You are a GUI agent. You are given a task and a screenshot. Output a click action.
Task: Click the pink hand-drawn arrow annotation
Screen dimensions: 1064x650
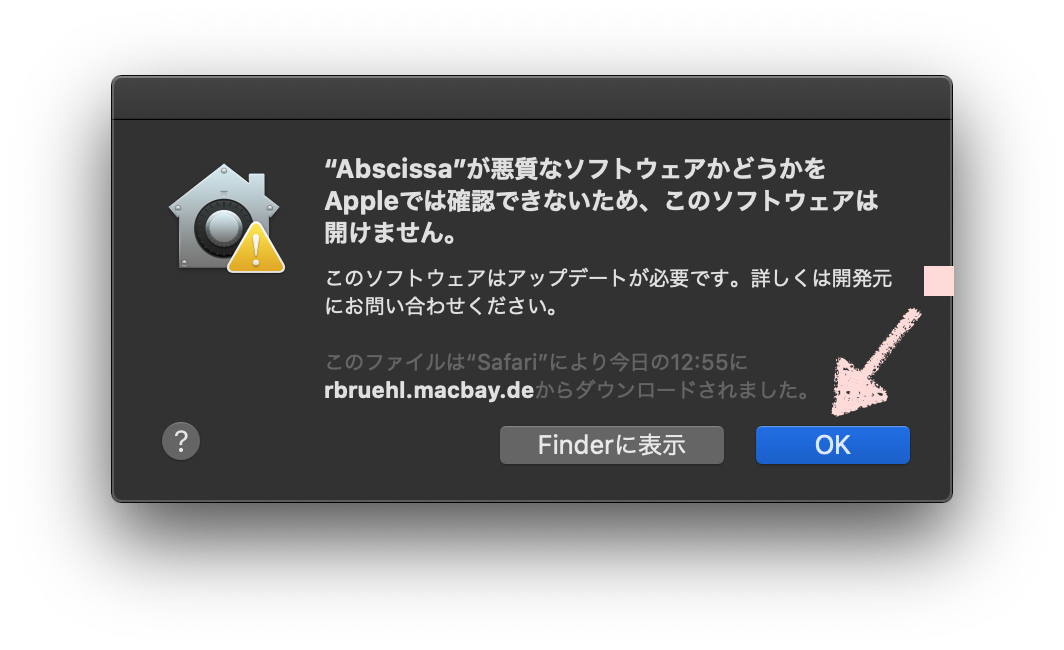pyautogui.click(x=875, y=361)
